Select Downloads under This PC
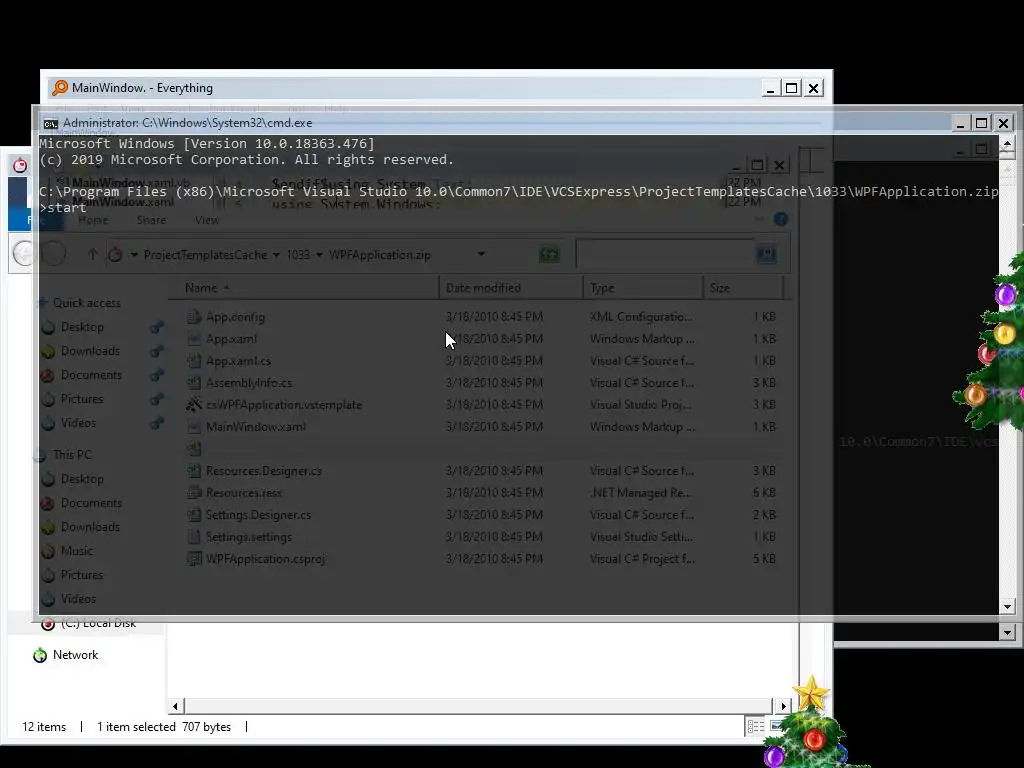The width and height of the screenshot is (1024, 768). pyautogui.click(x=90, y=527)
